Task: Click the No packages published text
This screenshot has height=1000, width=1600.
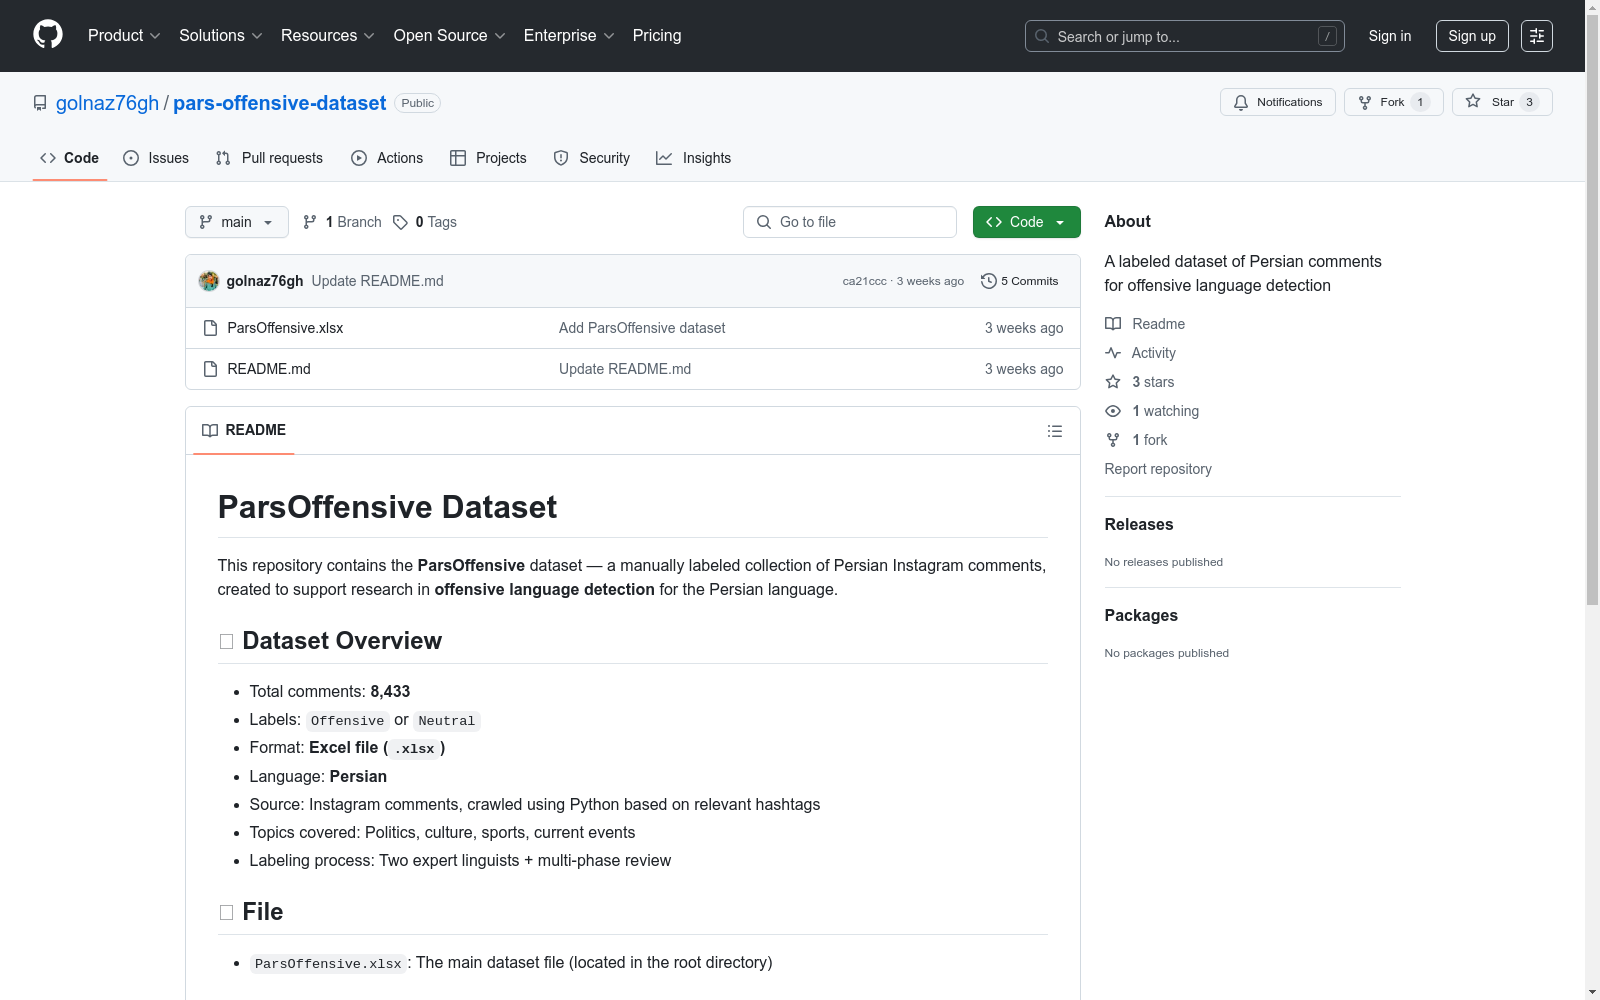Action: (x=1167, y=653)
